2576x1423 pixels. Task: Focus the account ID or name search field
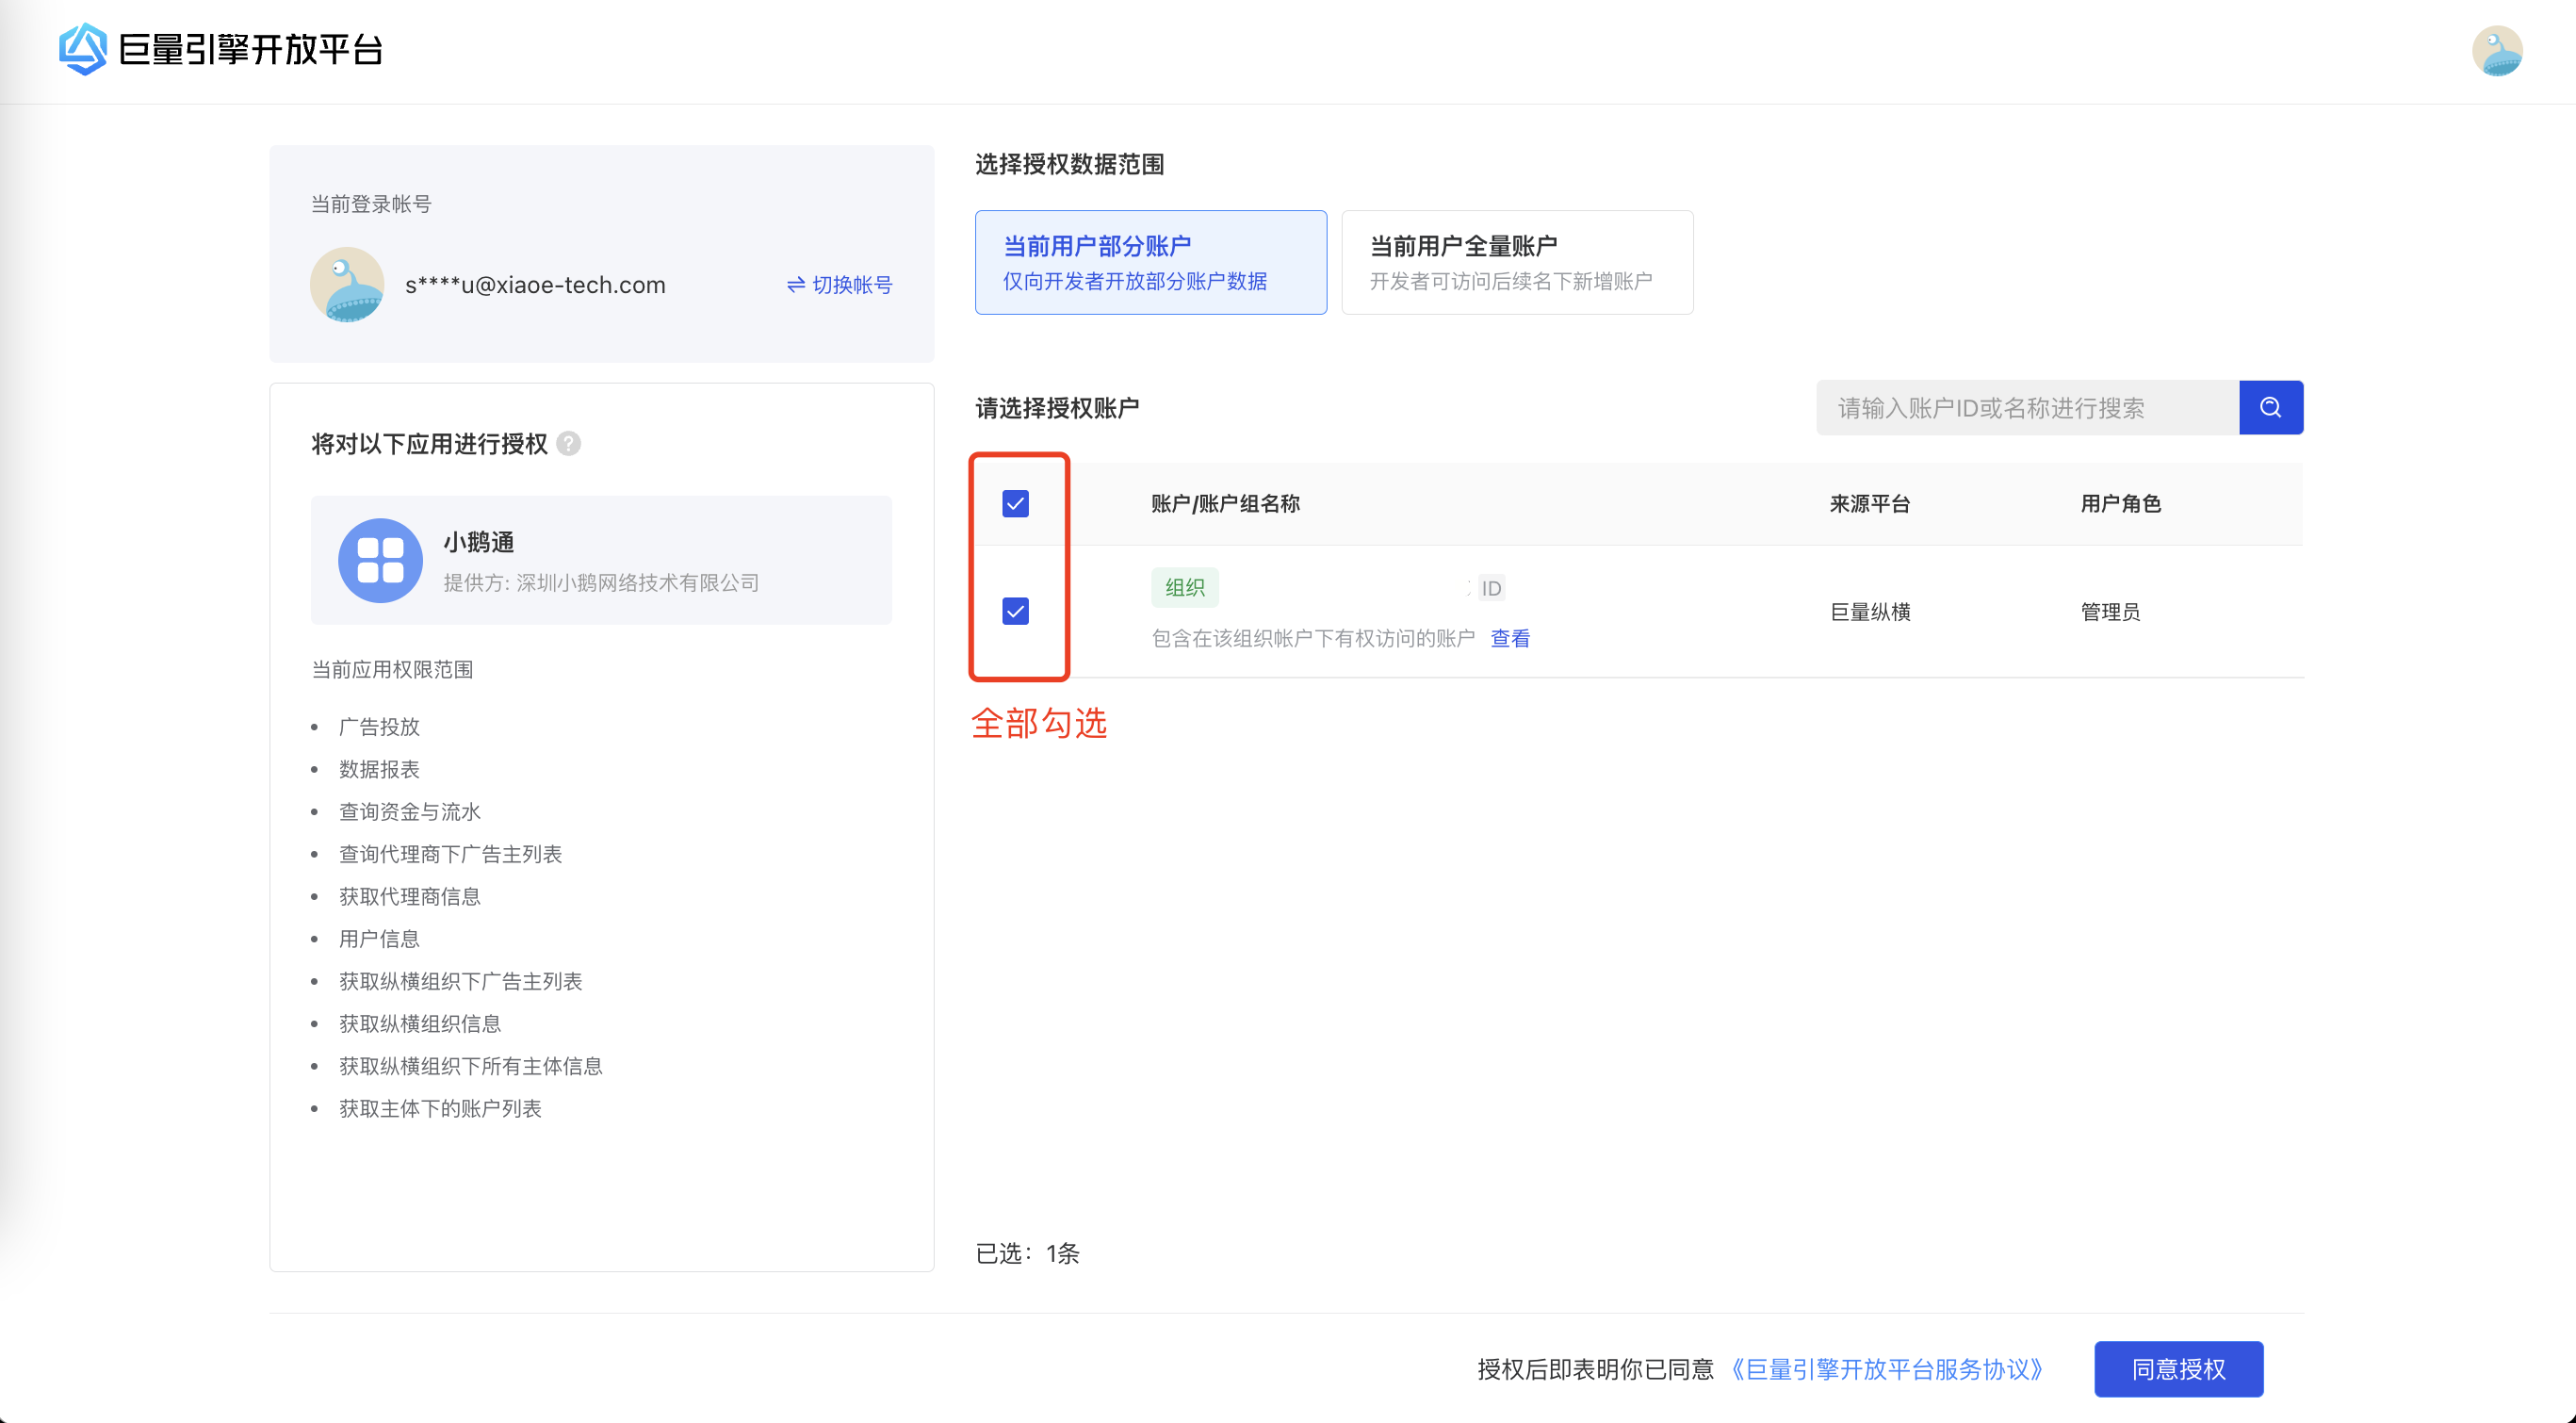(x=2027, y=407)
